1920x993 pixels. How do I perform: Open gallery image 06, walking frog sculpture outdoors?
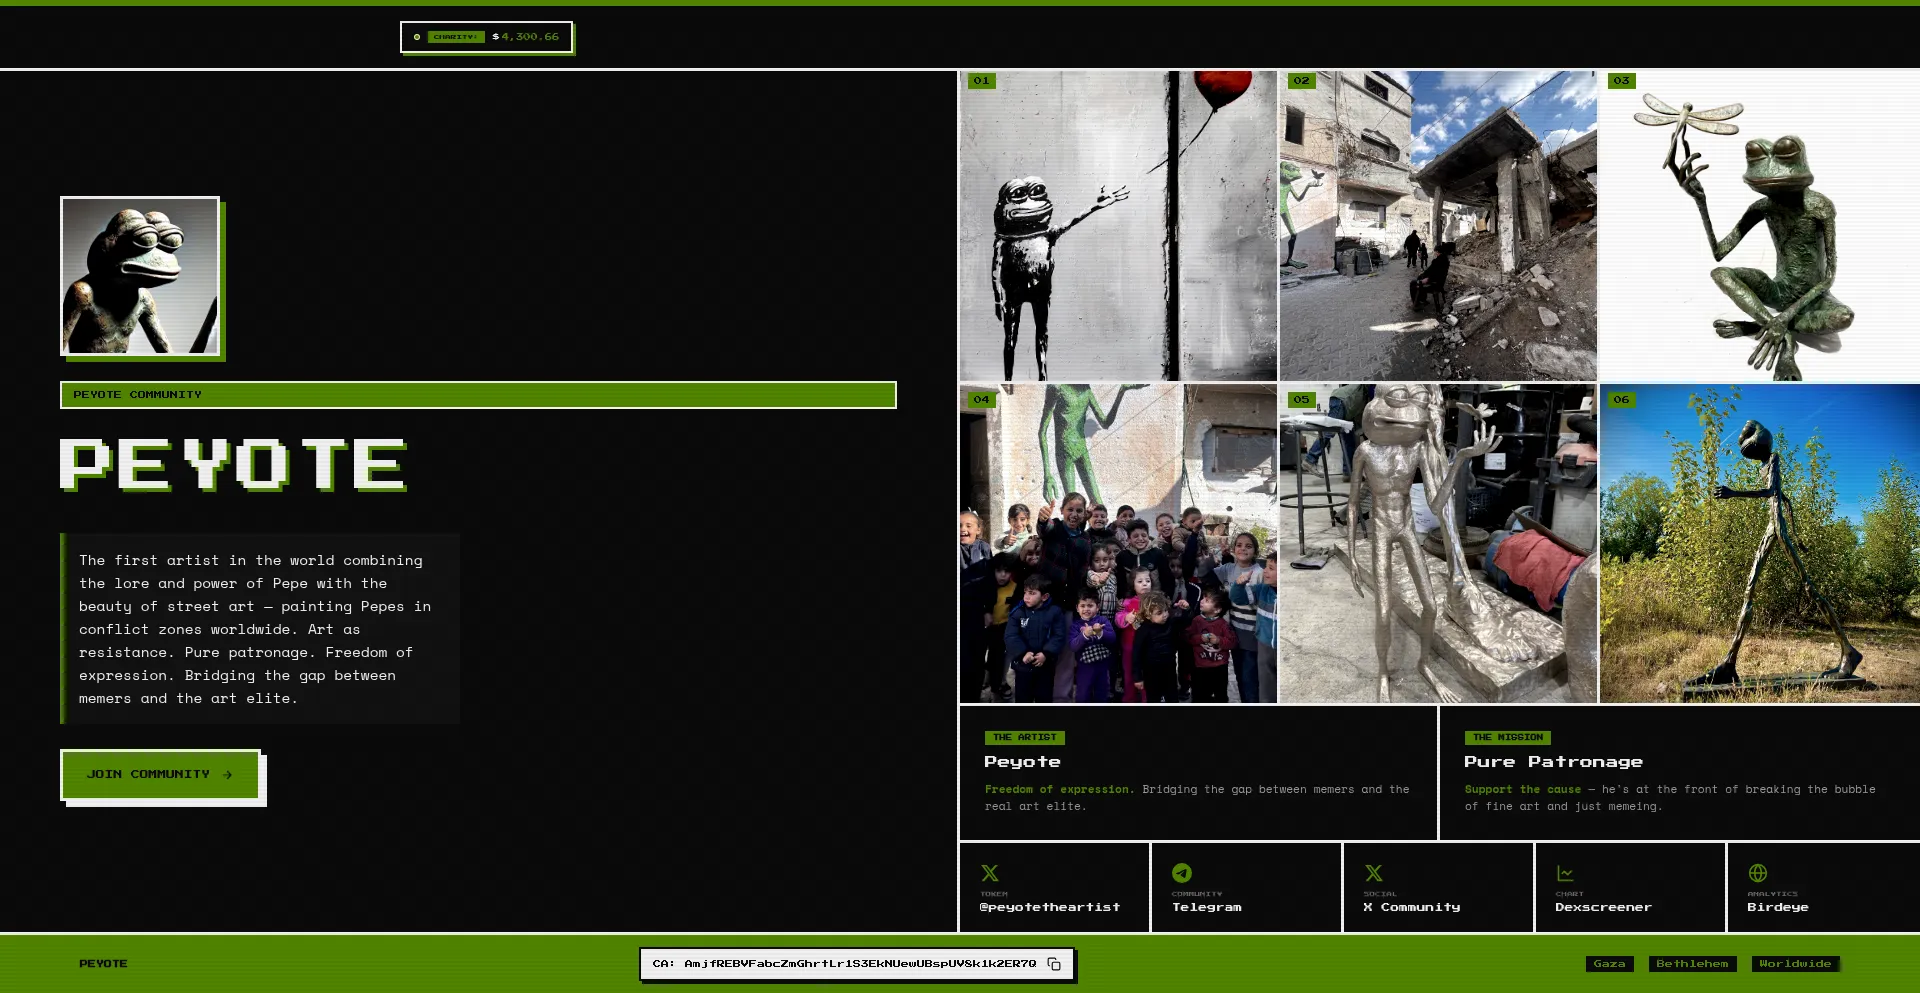point(1759,543)
